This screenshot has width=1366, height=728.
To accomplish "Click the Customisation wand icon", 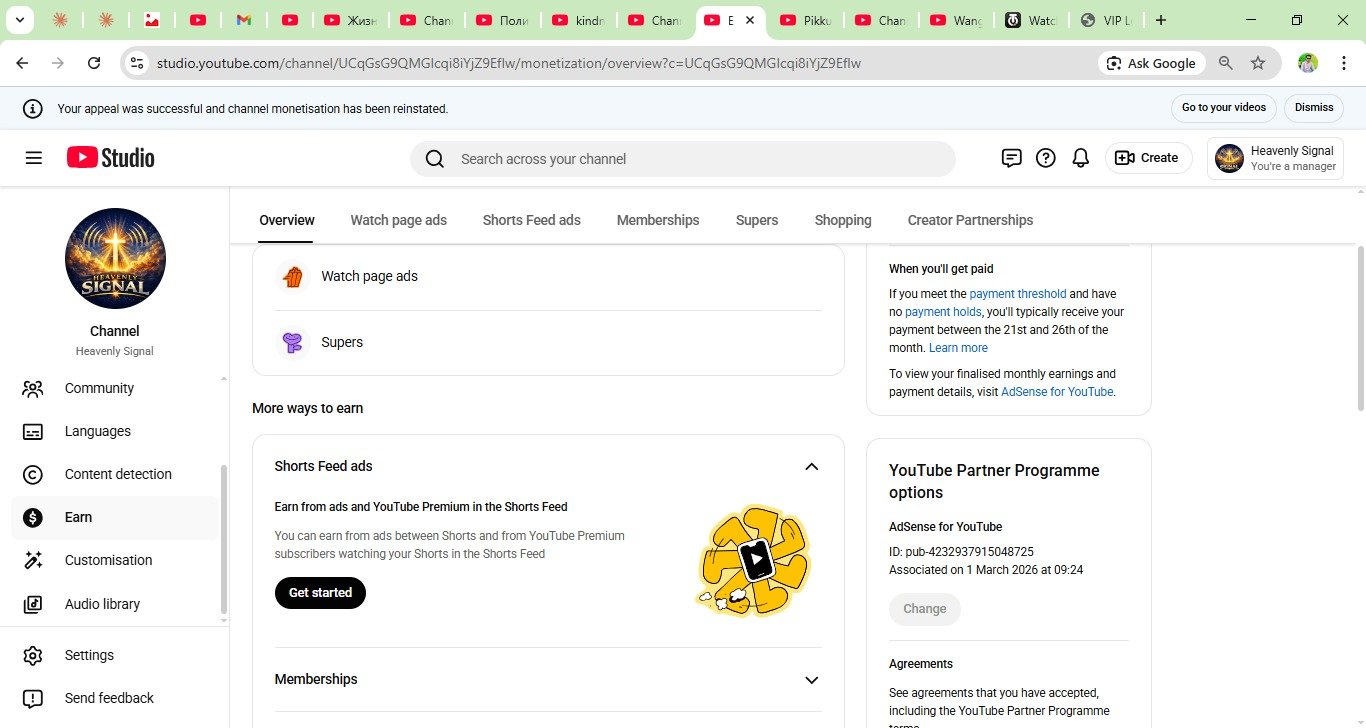I will point(33,561).
